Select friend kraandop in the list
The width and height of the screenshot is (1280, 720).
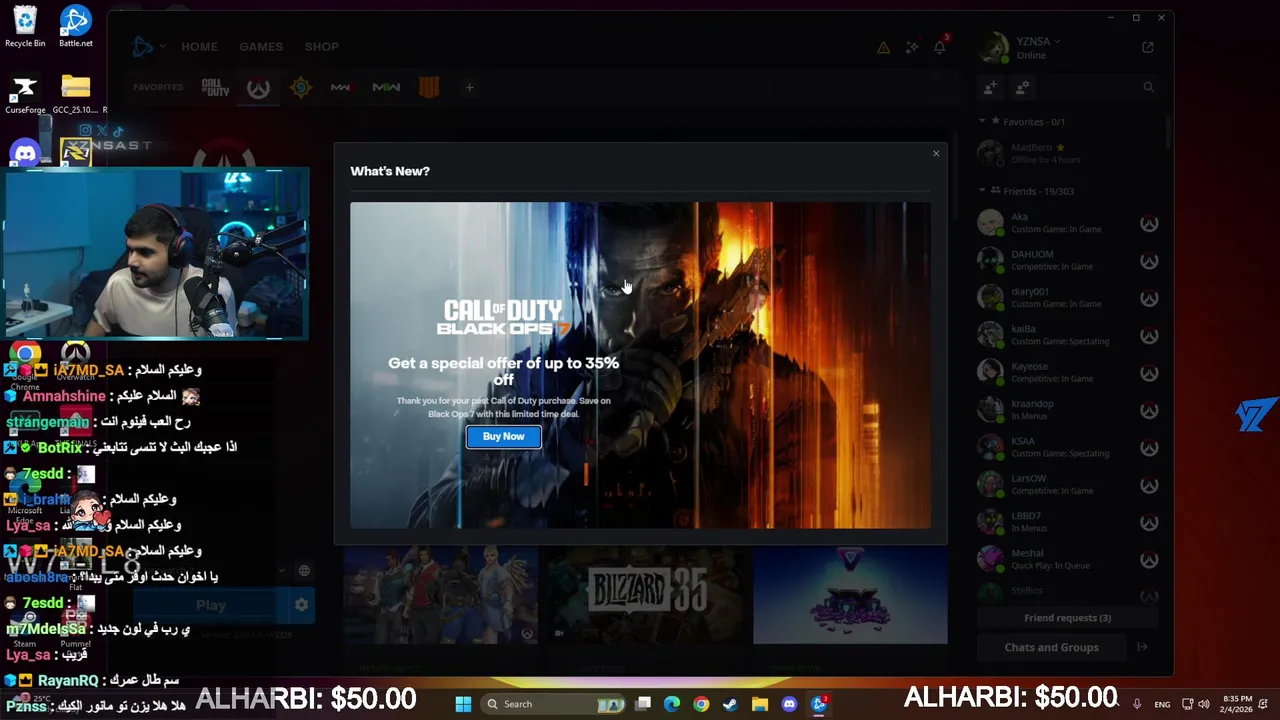click(1068, 409)
